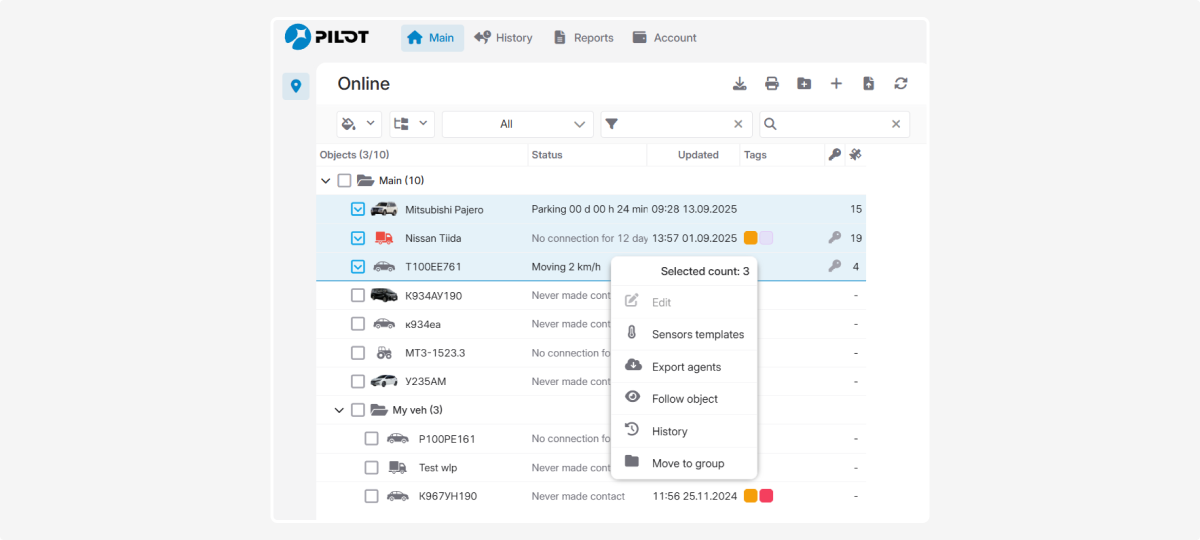Click the search input field
Image resolution: width=1200 pixels, height=540 pixels.
[832, 124]
